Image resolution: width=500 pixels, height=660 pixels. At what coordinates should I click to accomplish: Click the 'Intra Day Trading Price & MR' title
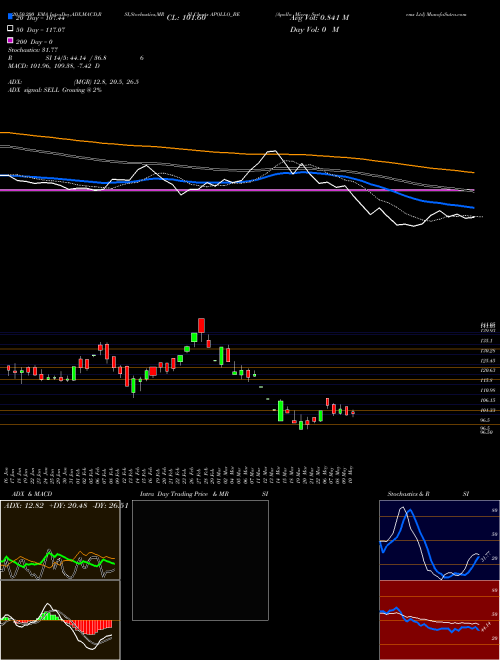coord(184,494)
